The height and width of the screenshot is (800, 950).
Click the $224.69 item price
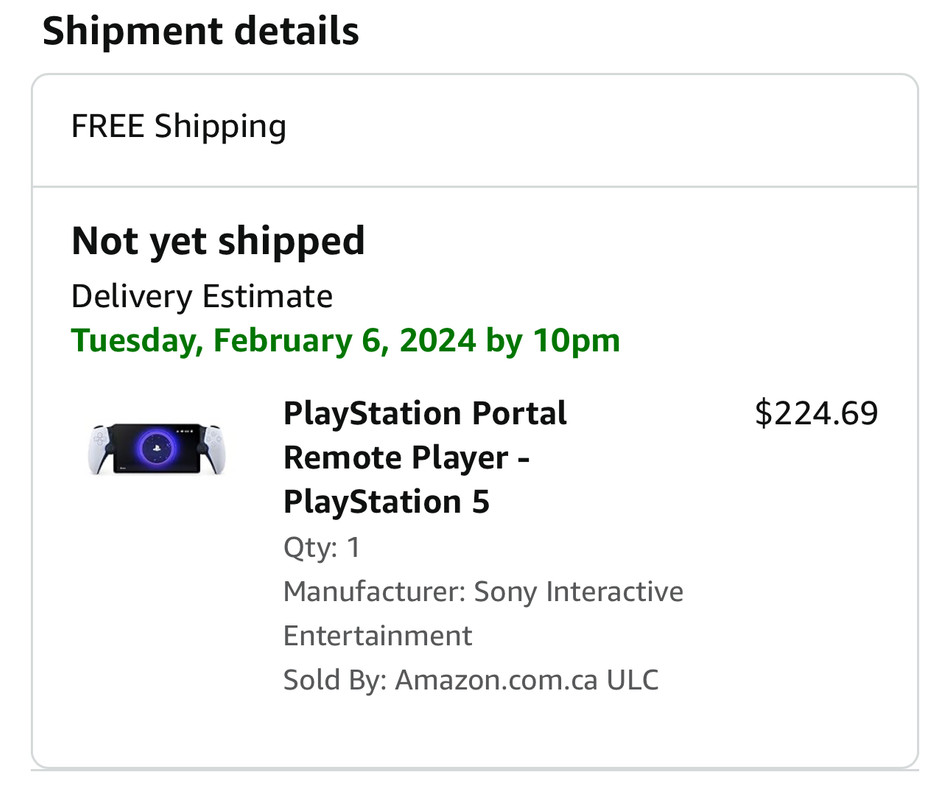[x=816, y=413]
